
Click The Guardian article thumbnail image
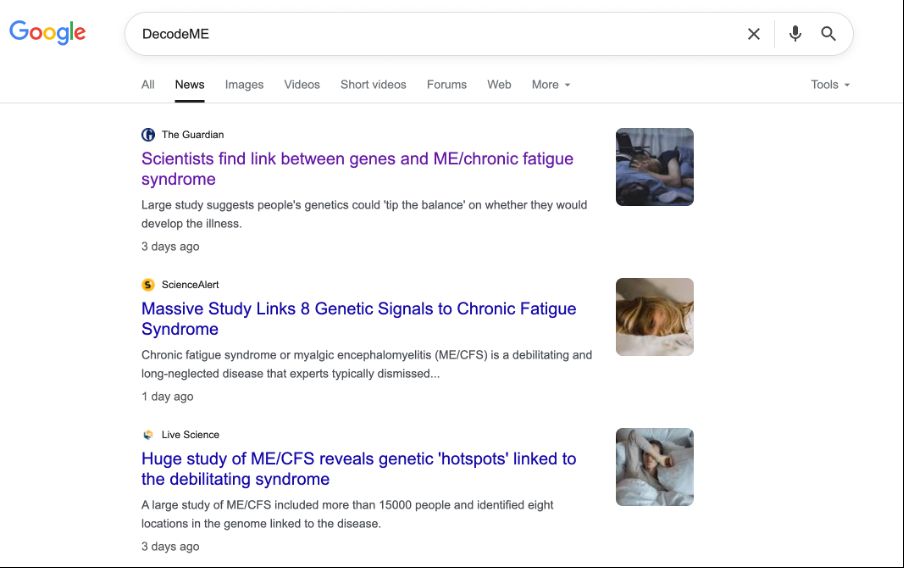coord(655,167)
